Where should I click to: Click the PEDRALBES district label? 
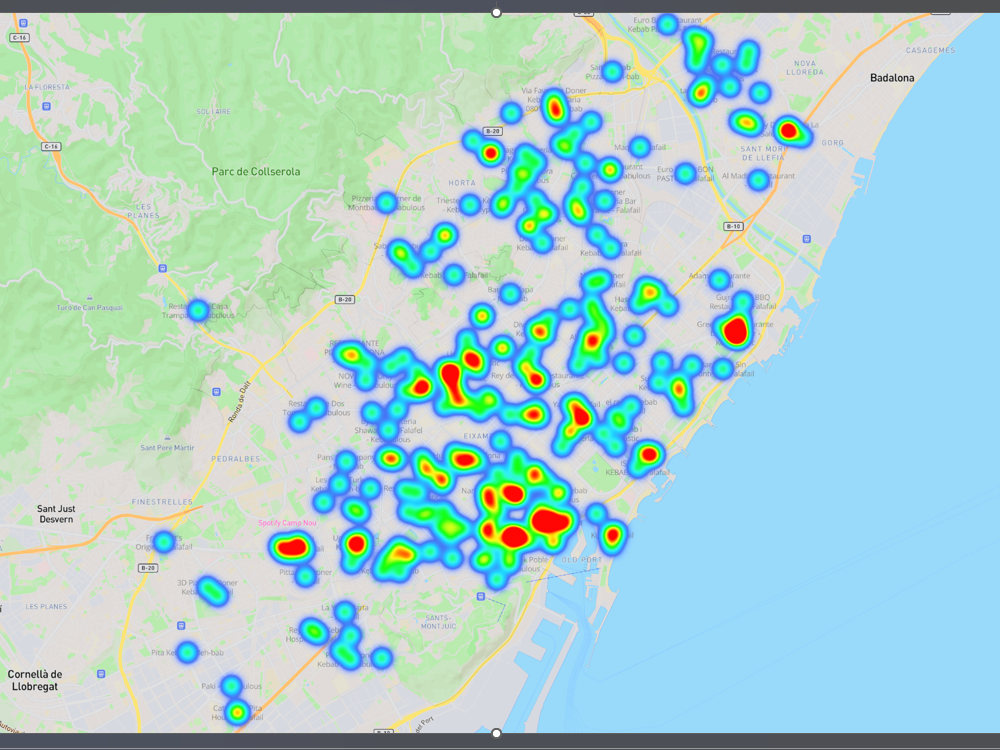pos(236,459)
